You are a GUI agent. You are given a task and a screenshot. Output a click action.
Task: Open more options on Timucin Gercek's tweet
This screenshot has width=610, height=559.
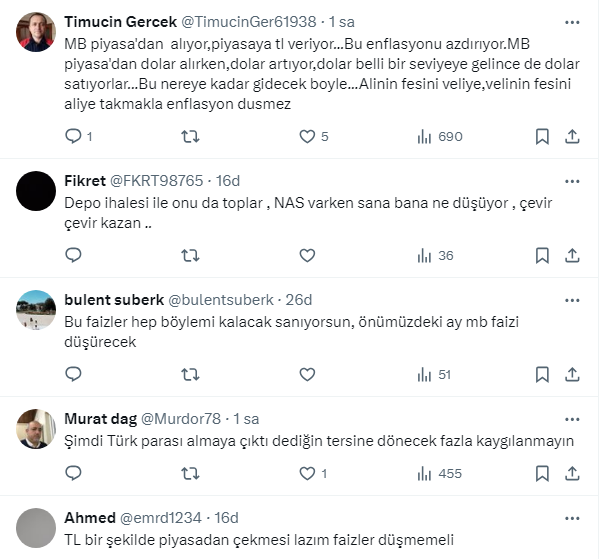coord(572,21)
